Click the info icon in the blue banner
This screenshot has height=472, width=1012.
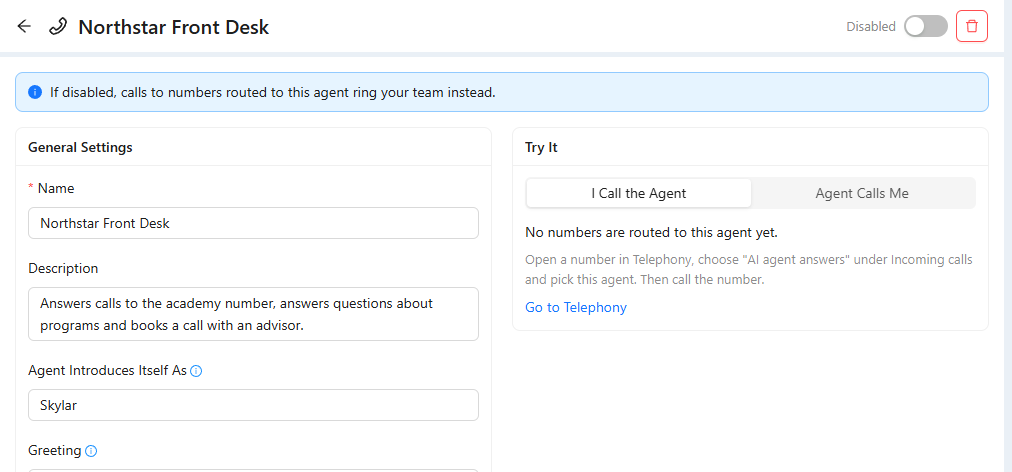point(35,92)
